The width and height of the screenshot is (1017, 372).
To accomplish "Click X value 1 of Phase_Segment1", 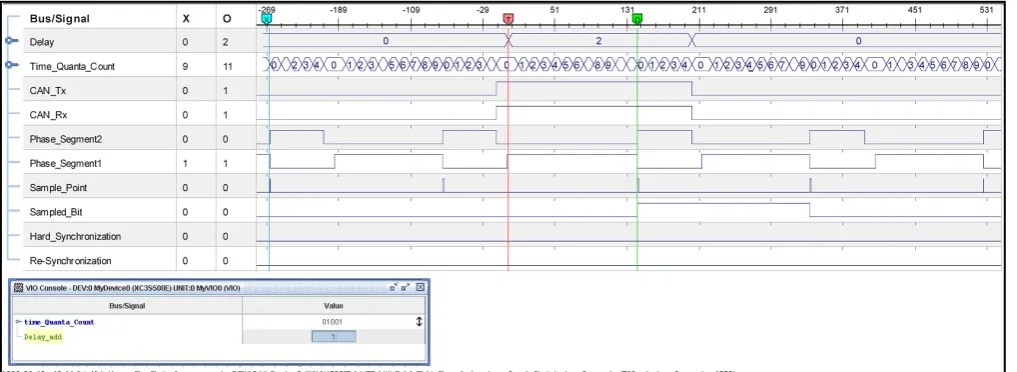I will tap(185, 163).
